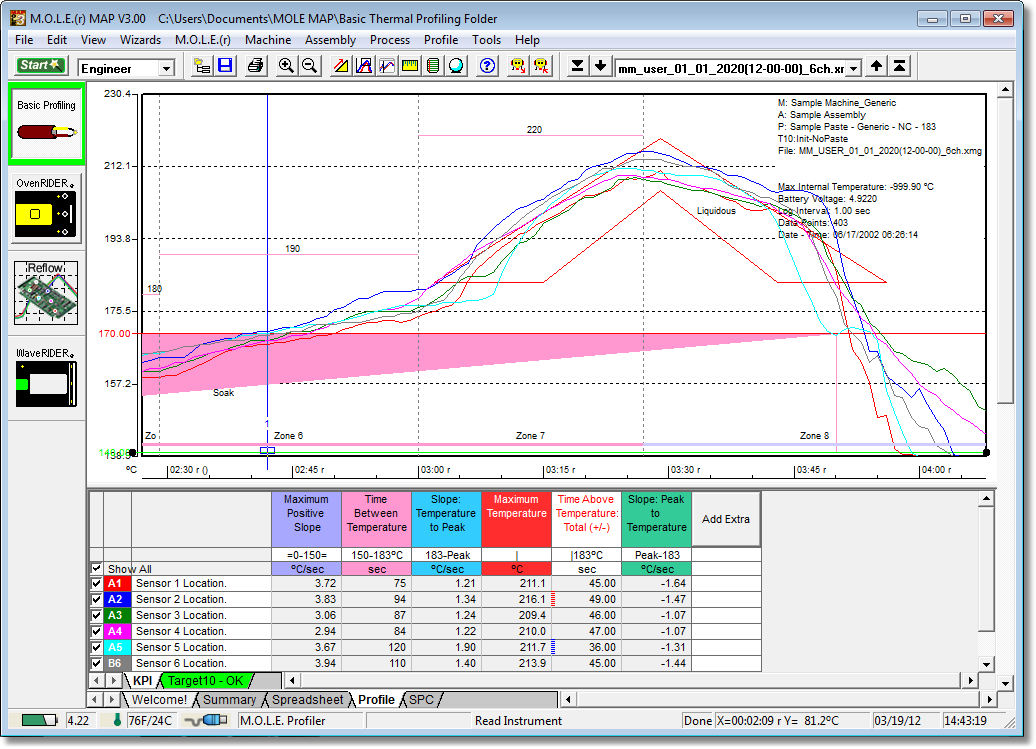Click the cyan A5 color swatch
This screenshot has width=1036, height=749.
coord(116,647)
